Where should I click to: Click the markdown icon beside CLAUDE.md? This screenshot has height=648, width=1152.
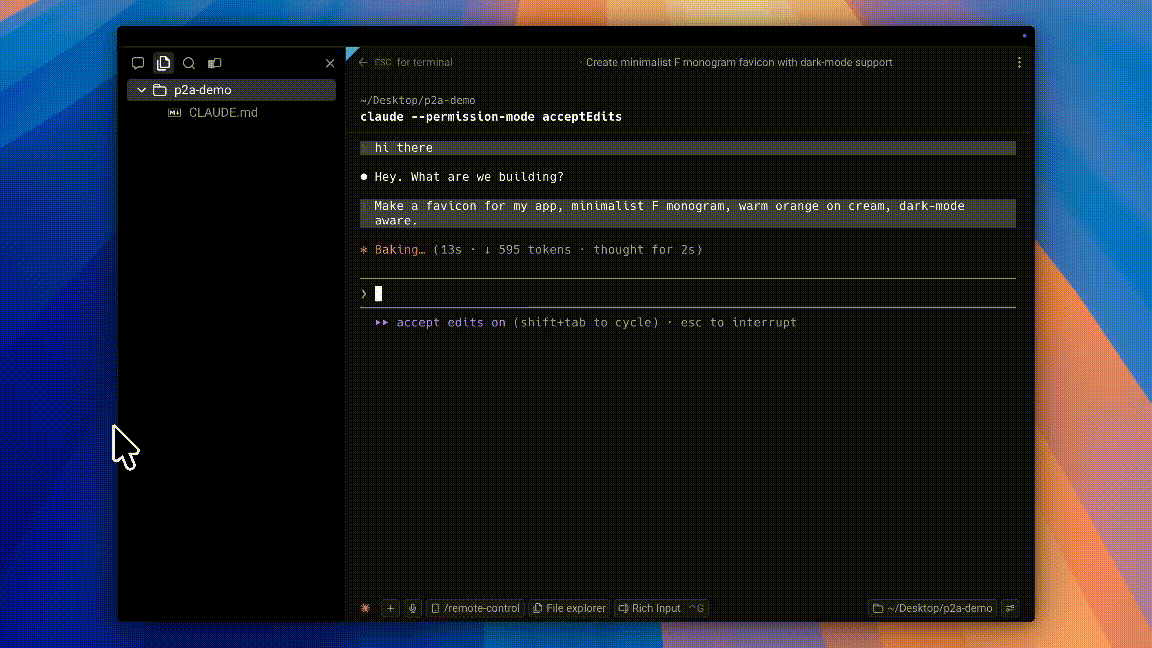click(x=174, y=112)
